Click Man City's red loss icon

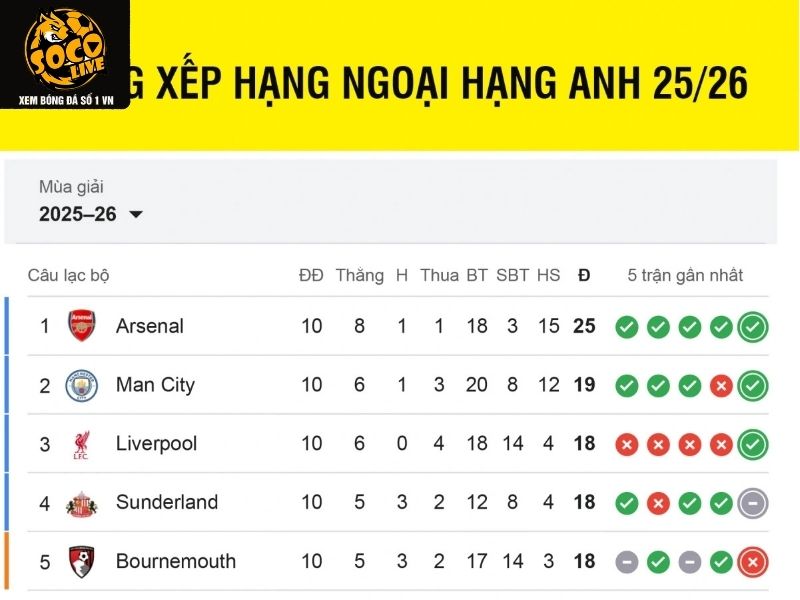pyautogui.click(x=721, y=386)
